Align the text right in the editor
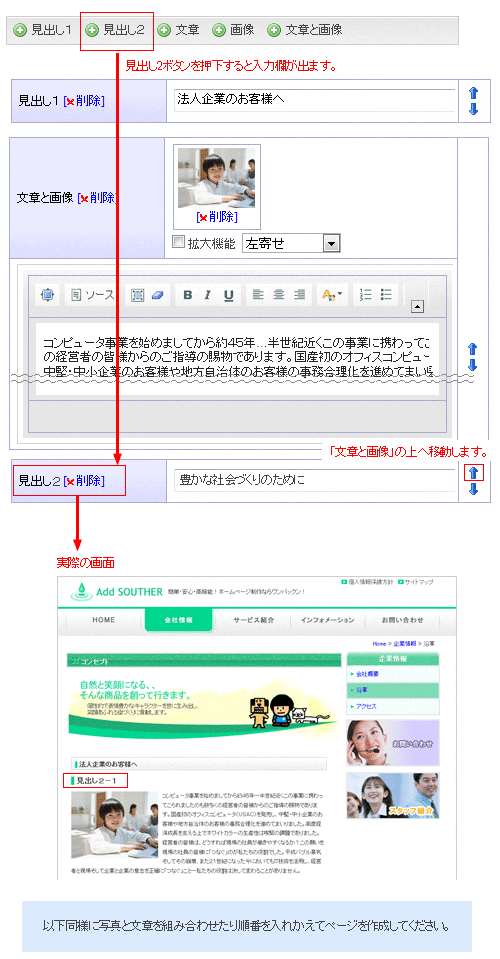The image size is (500, 959). 299,295
